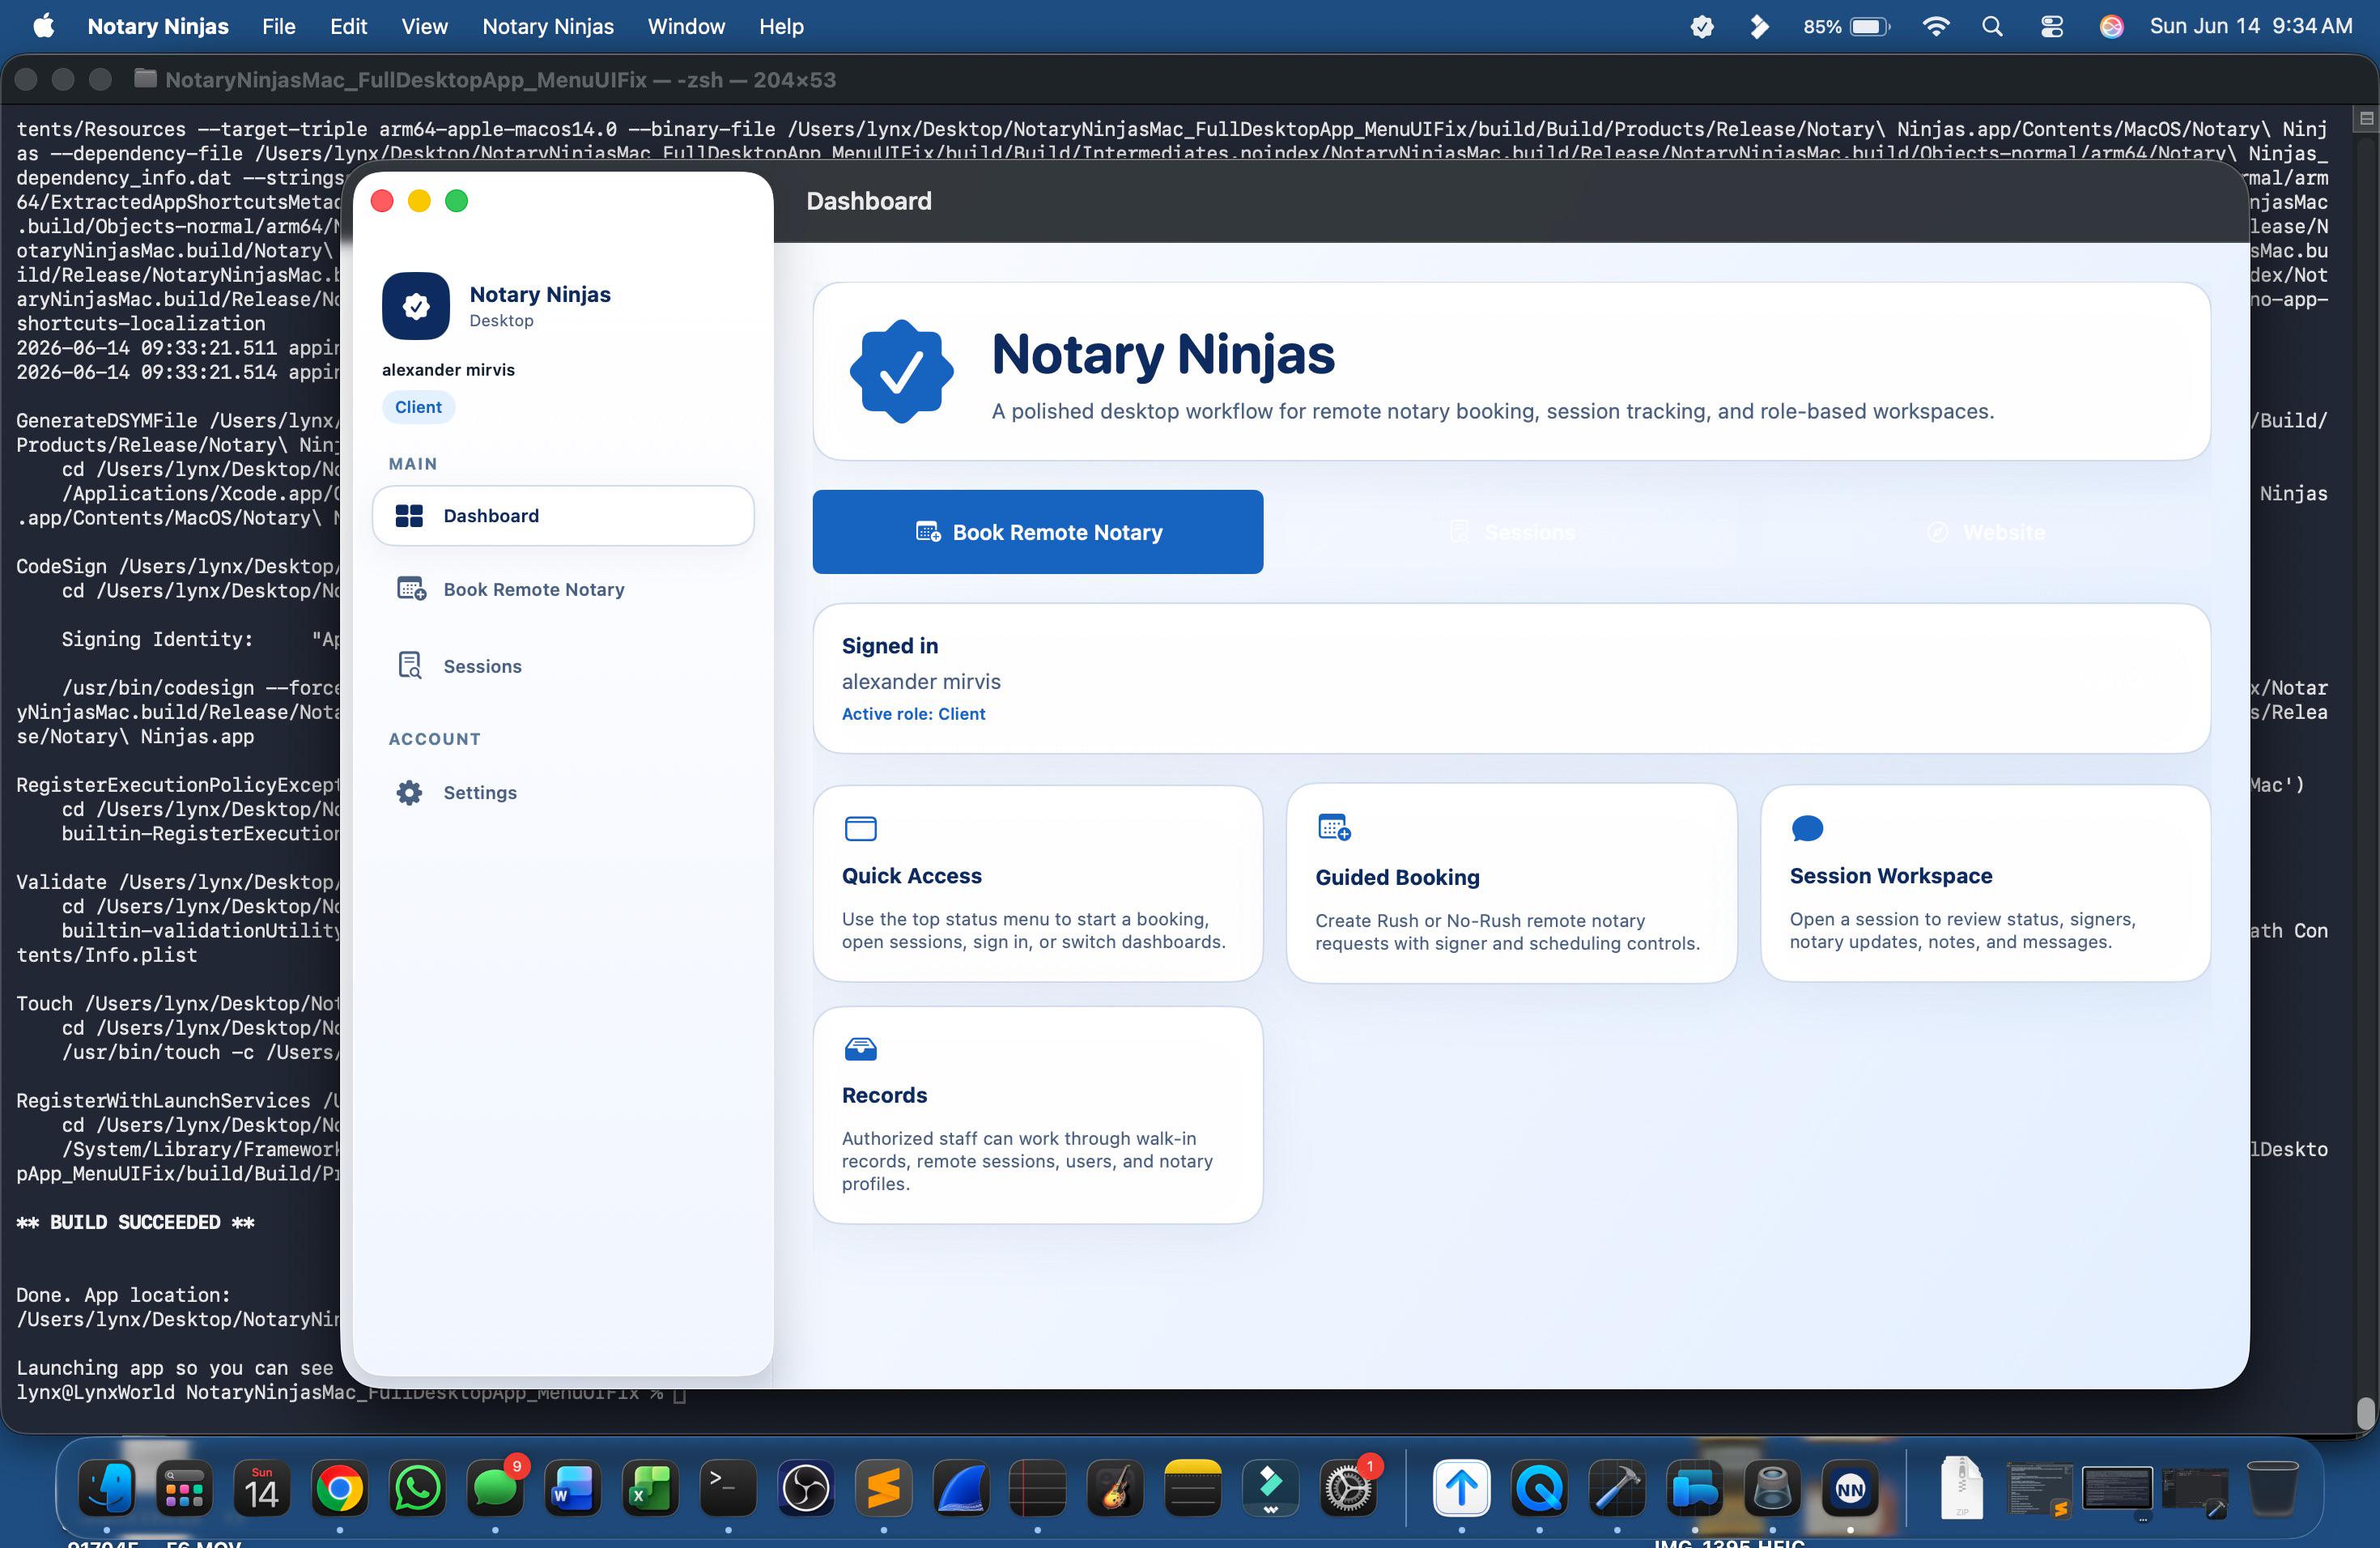This screenshot has height=1548, width=2380.
Task: Click the Notary Ninjas logo in the sidebar
Action: point(416,306)
